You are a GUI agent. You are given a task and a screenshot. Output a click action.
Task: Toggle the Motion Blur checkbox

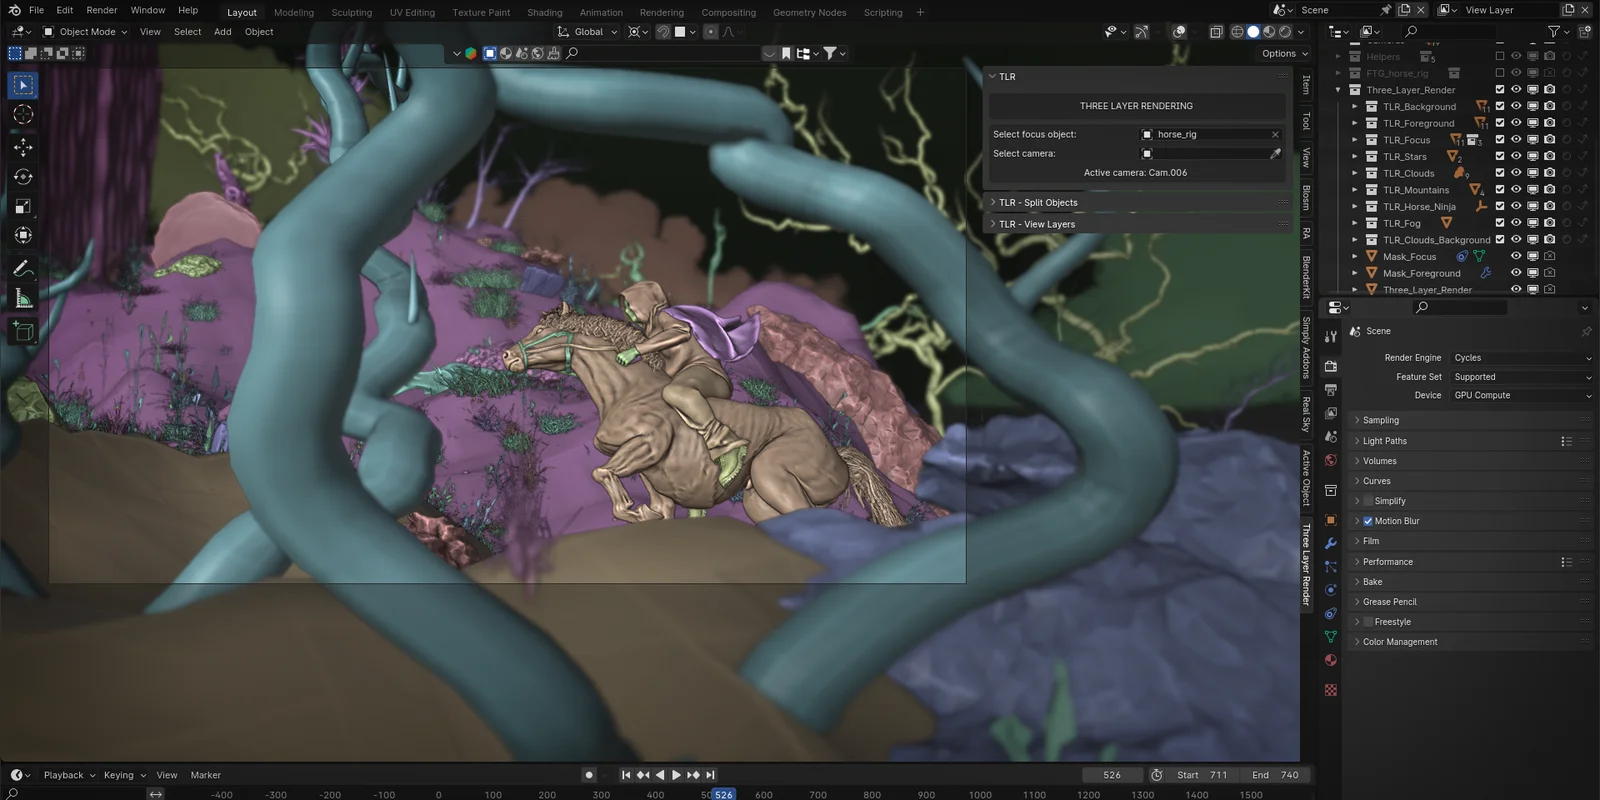1368,521
